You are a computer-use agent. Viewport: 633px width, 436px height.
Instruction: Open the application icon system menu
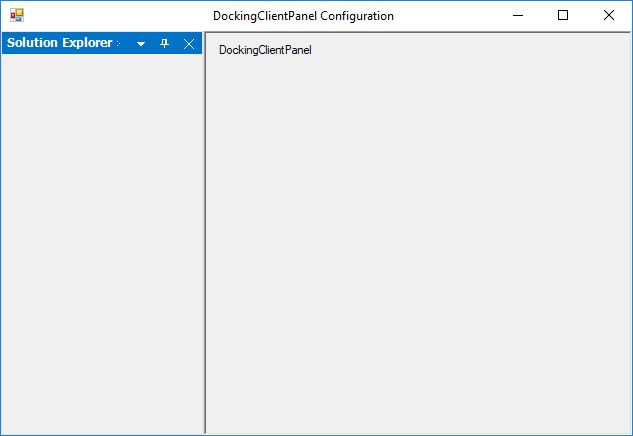pos(17,15)
